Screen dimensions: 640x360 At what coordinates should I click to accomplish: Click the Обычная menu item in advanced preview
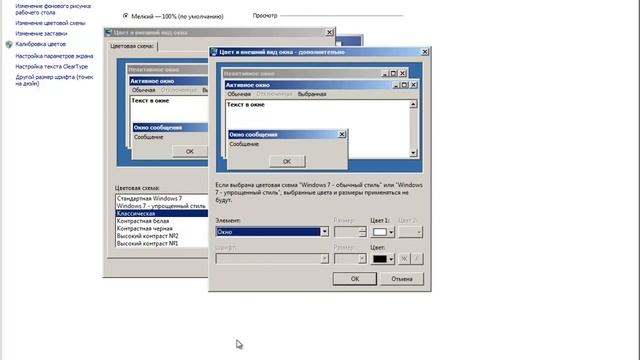[239, 94]
